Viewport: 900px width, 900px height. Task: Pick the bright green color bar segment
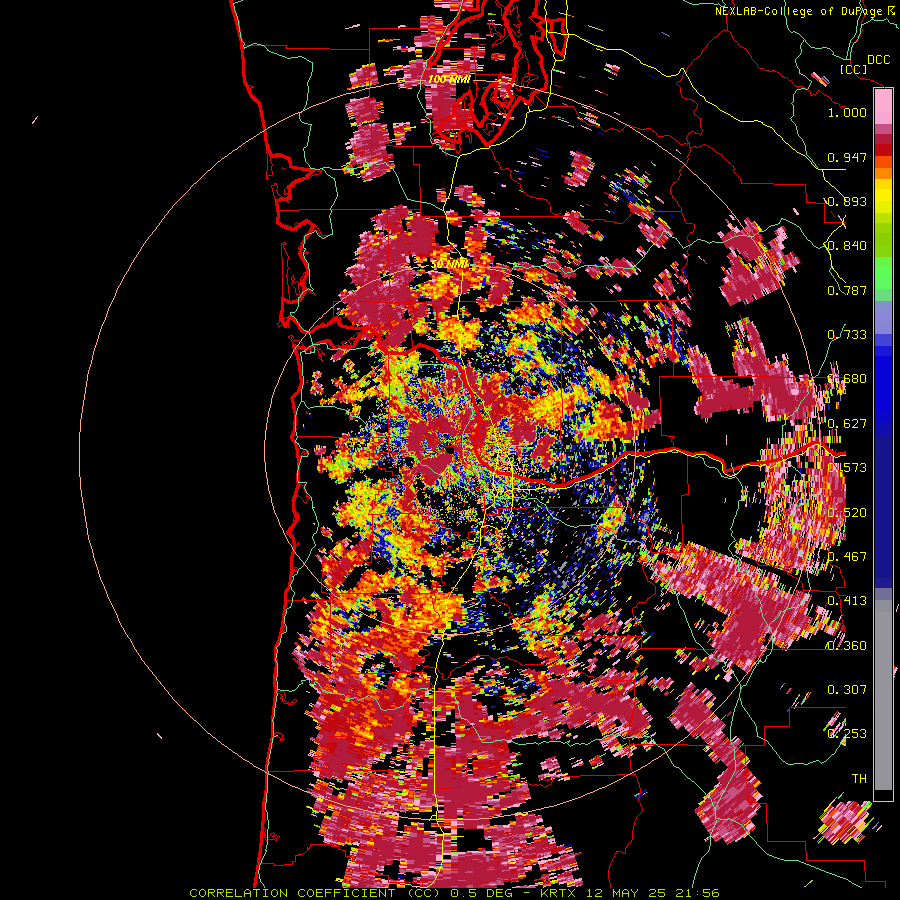883,272
